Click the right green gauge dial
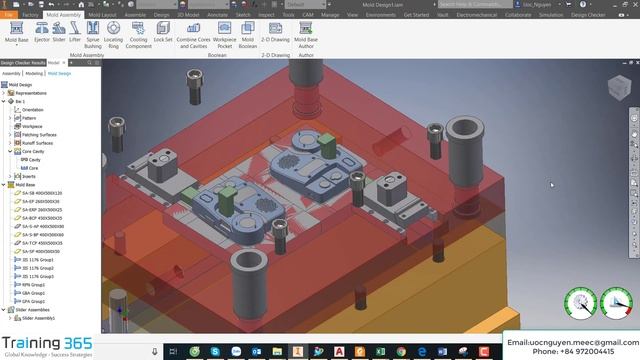This screenshot has width=640, height=360. (616, 303)
